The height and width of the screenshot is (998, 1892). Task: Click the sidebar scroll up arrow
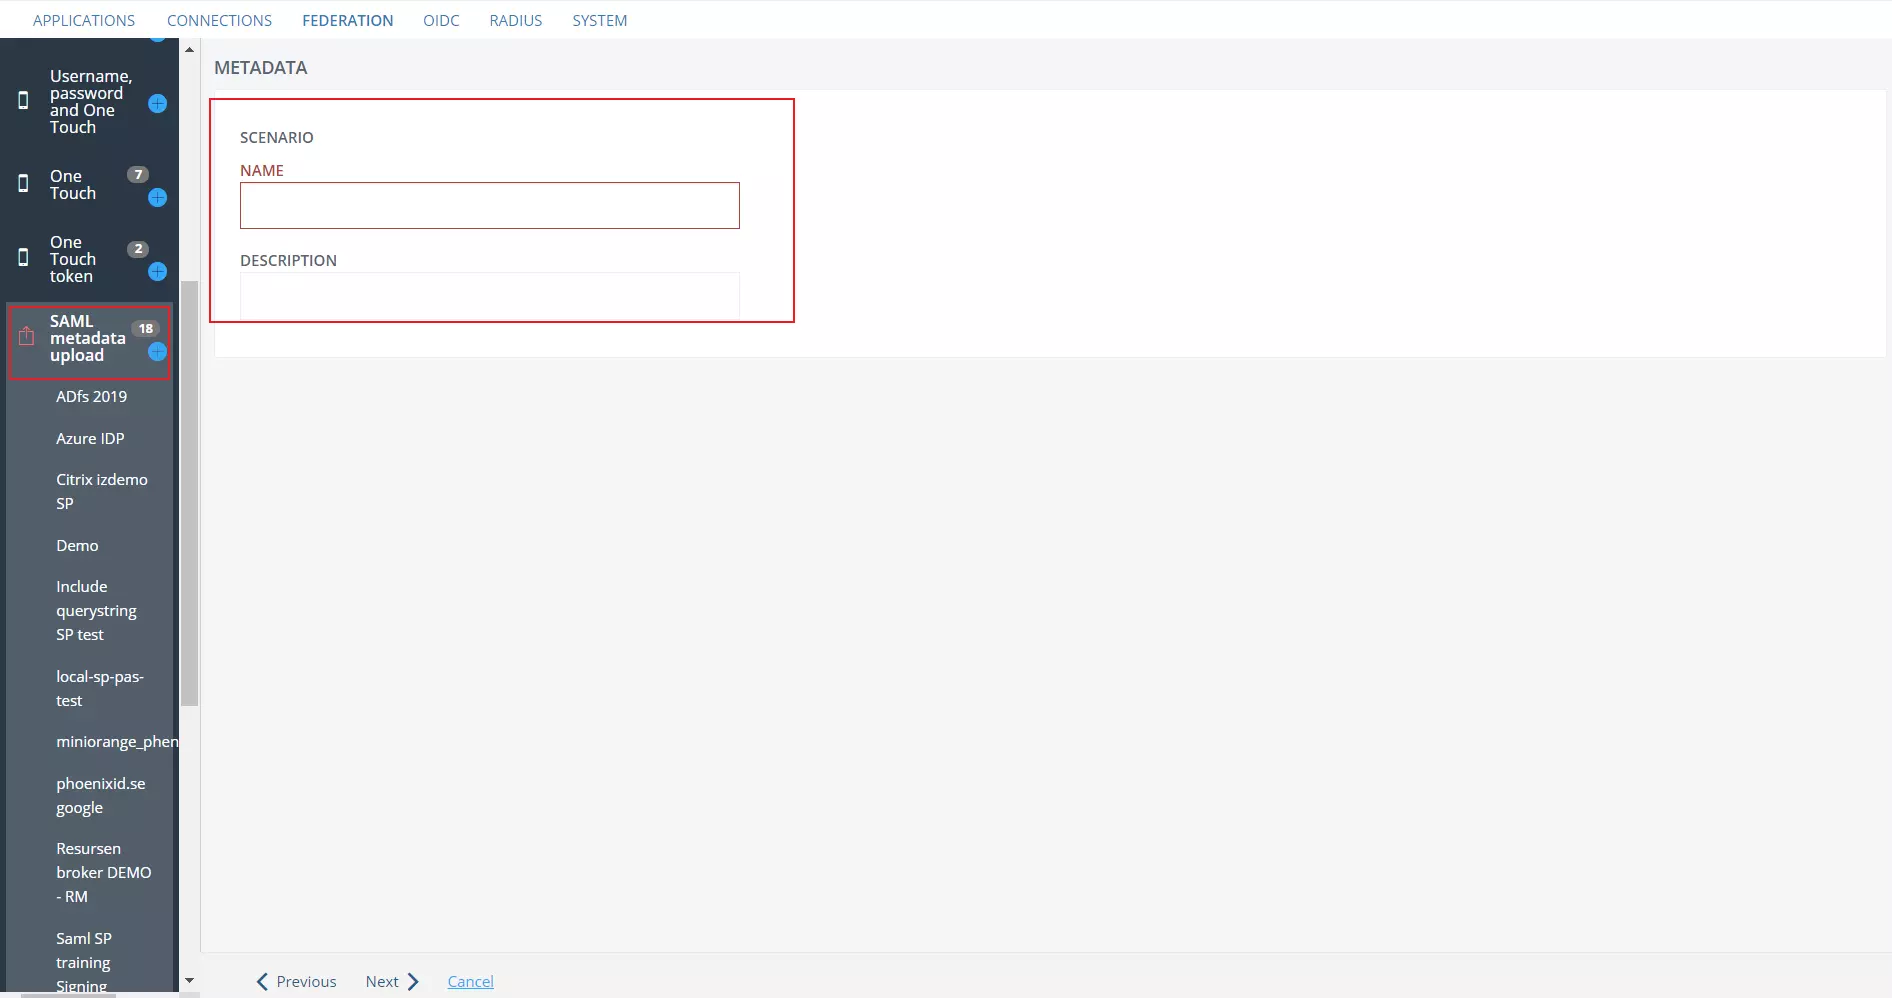pyautogui.click(x=189, y=49)
